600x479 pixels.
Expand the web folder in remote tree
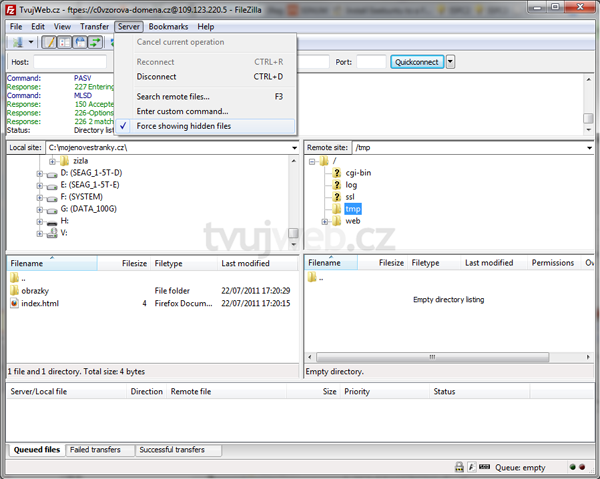(324, 222)
